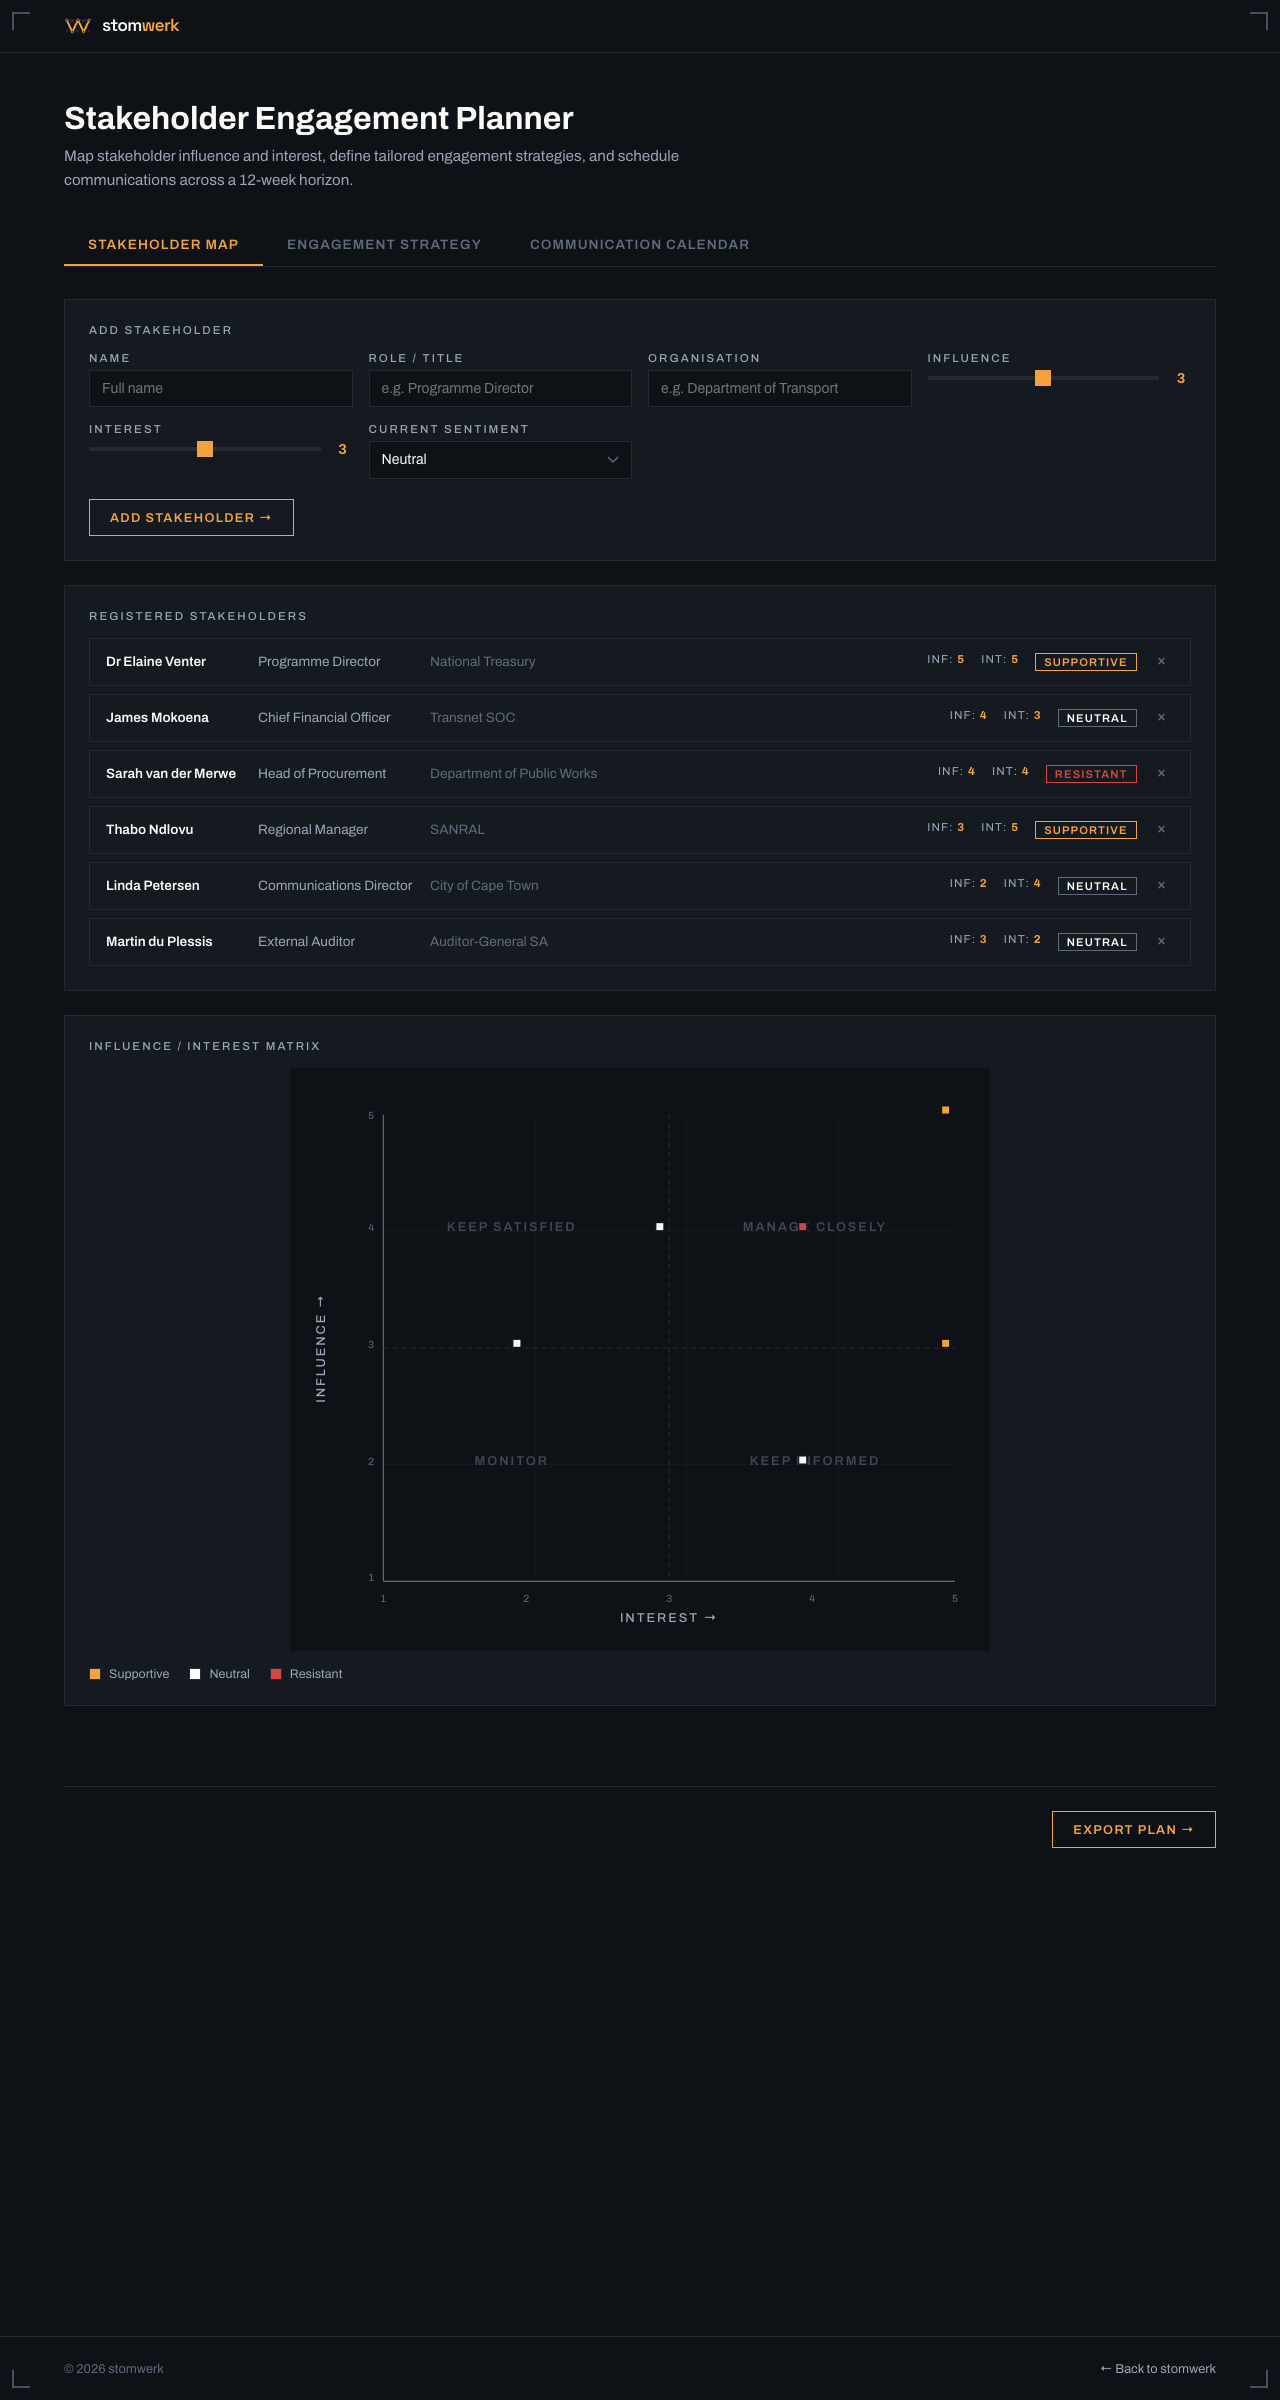Image resolution: width=1280 pixels, height=2400 pixels.
Task: Click the stomwerk logo icon
Action: 78,26
